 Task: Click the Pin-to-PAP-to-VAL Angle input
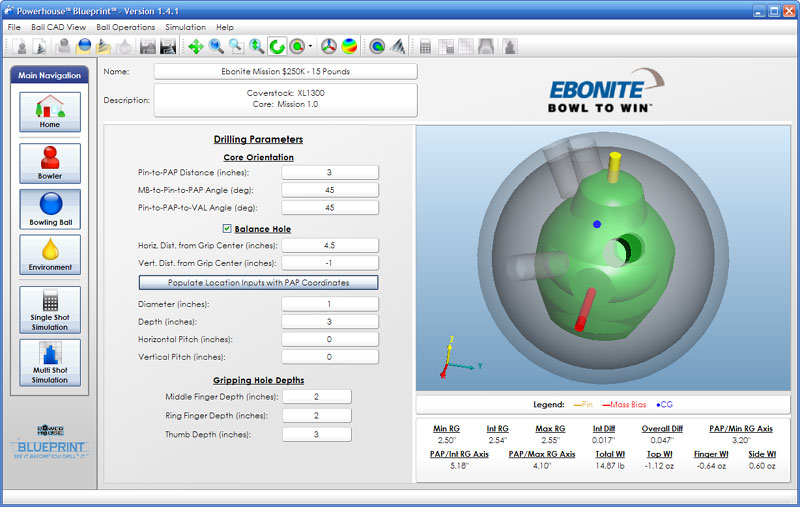(x=330, y=208)
